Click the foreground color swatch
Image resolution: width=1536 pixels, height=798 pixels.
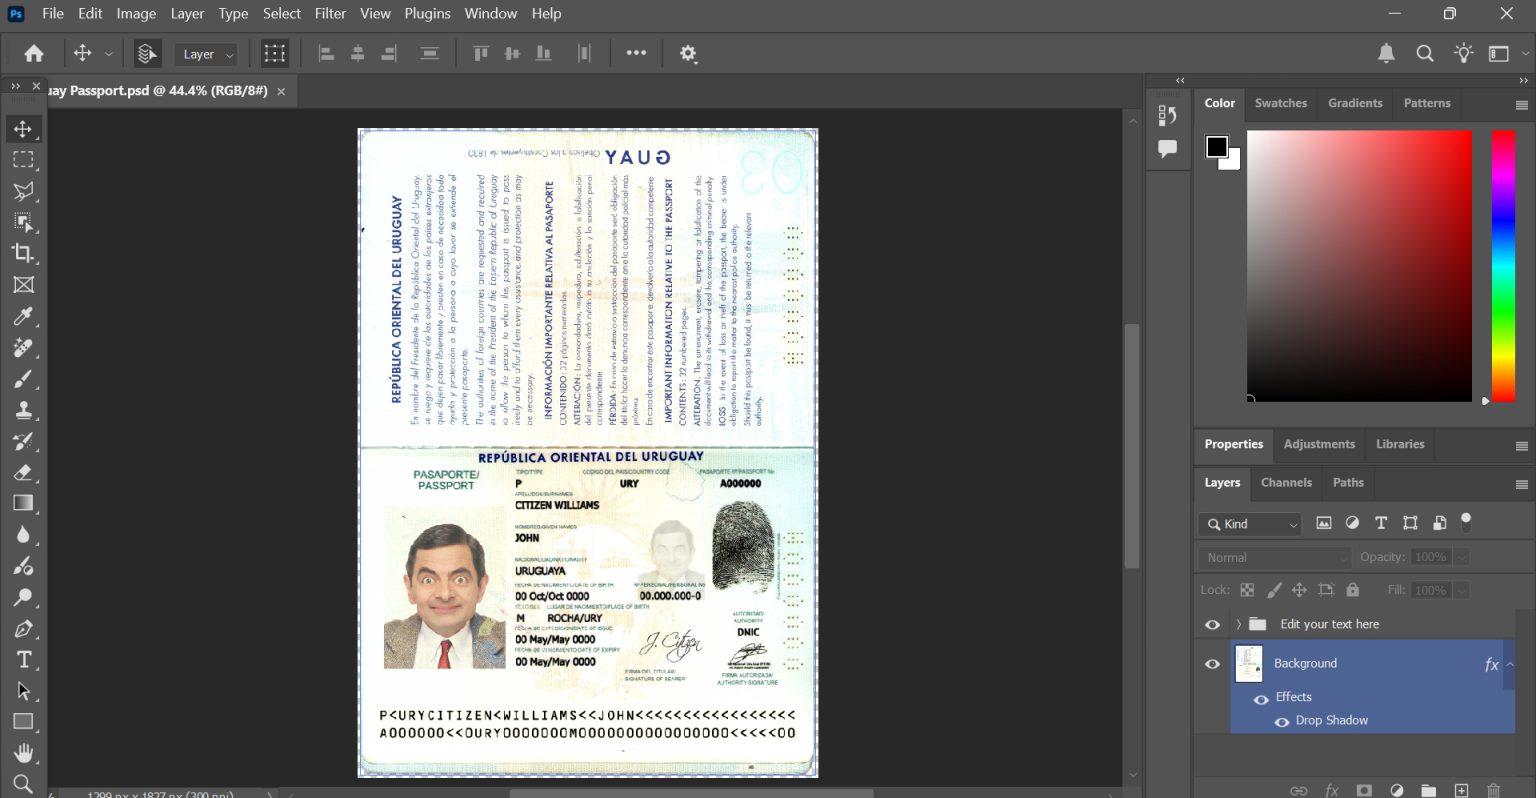[x=1216, y=147]
